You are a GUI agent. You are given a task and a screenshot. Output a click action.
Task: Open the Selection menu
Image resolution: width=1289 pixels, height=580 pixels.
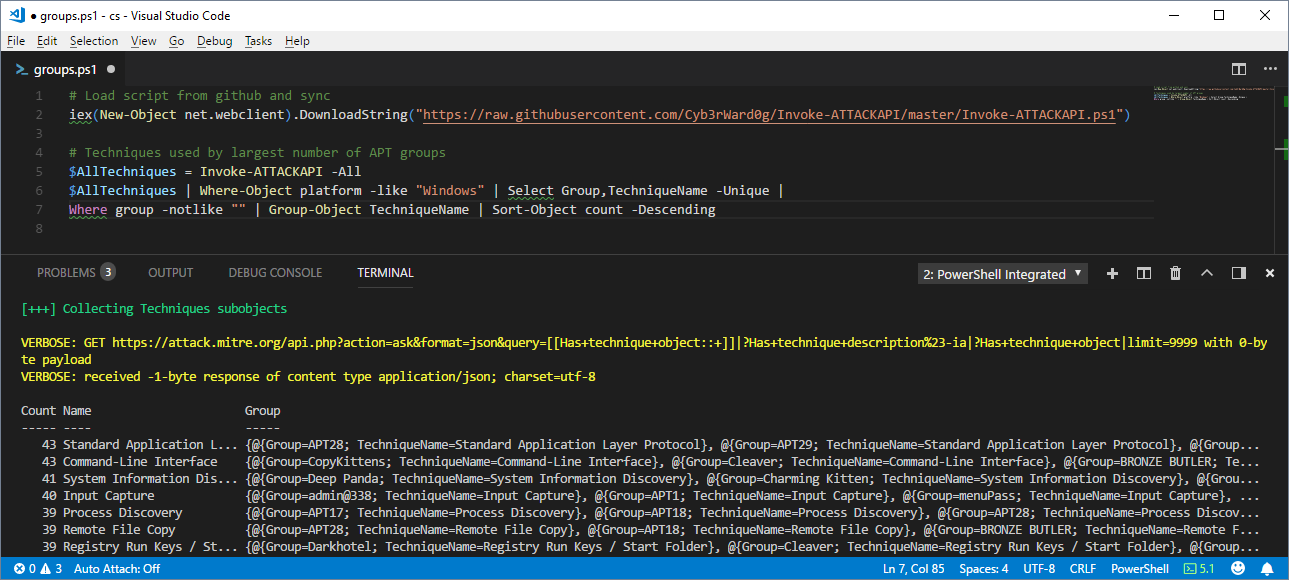click(94, 41)
